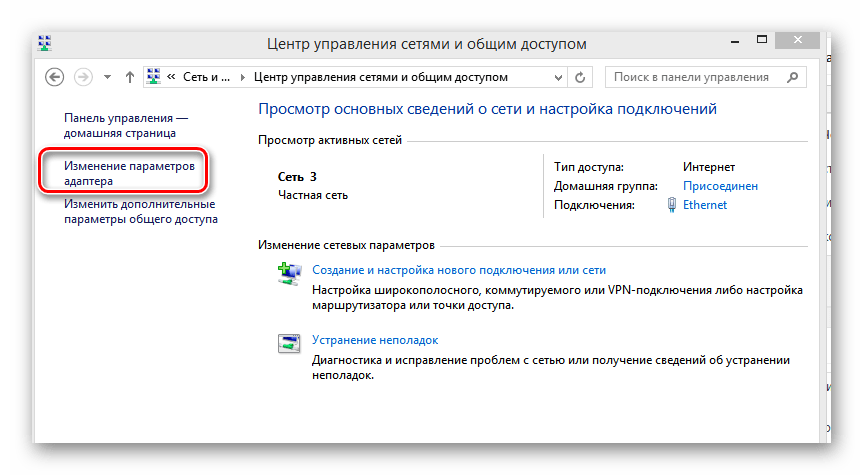Open the address bar history dropdown
Screen dimensions: 863x475
point(557,77)
